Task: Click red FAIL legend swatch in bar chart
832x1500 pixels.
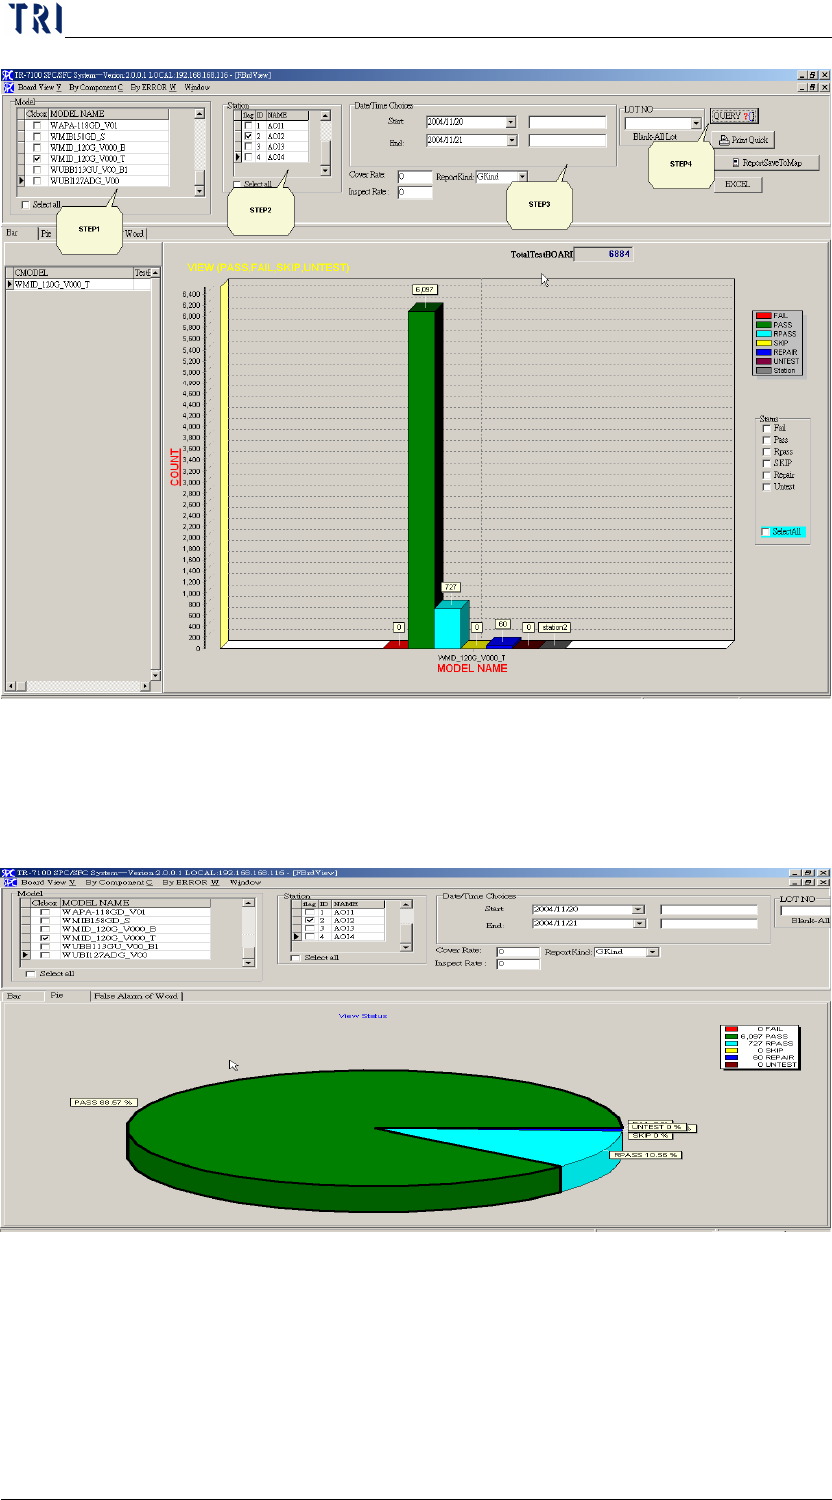Action: (764, 316)
